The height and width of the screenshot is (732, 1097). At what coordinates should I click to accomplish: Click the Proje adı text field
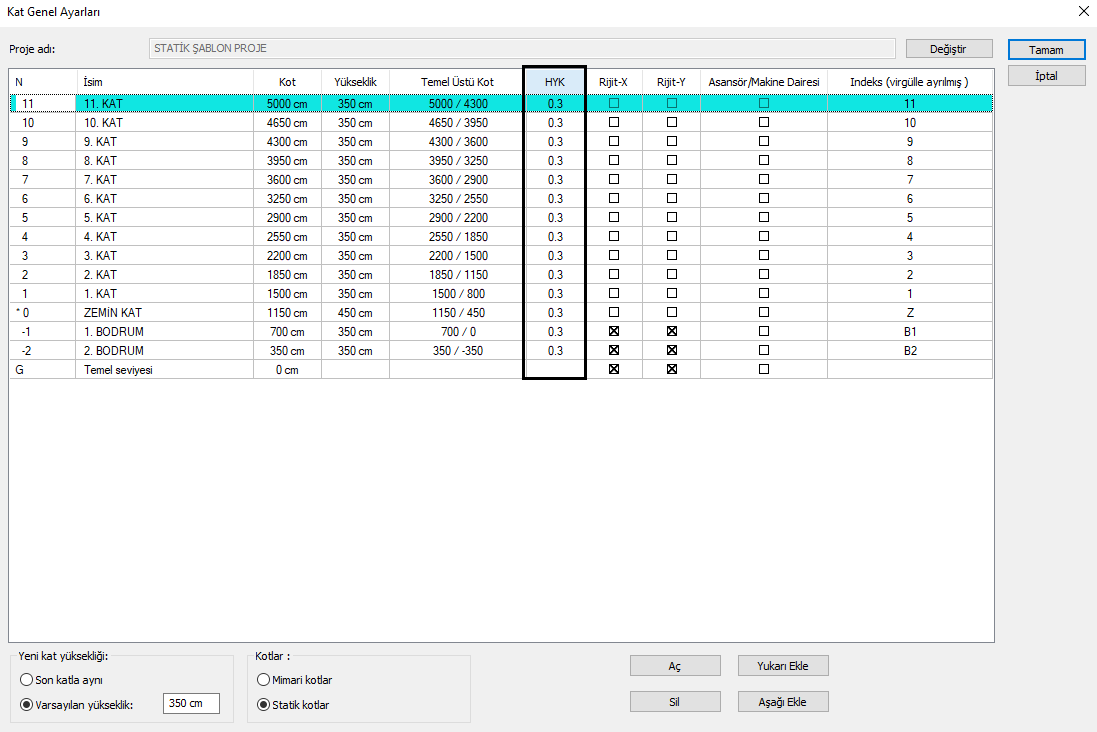[520, 48]
